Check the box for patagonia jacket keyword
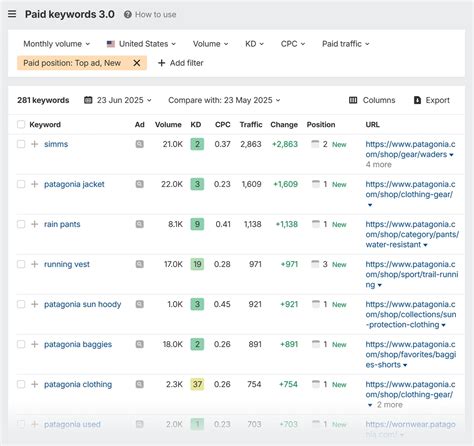 coord(21,184)
